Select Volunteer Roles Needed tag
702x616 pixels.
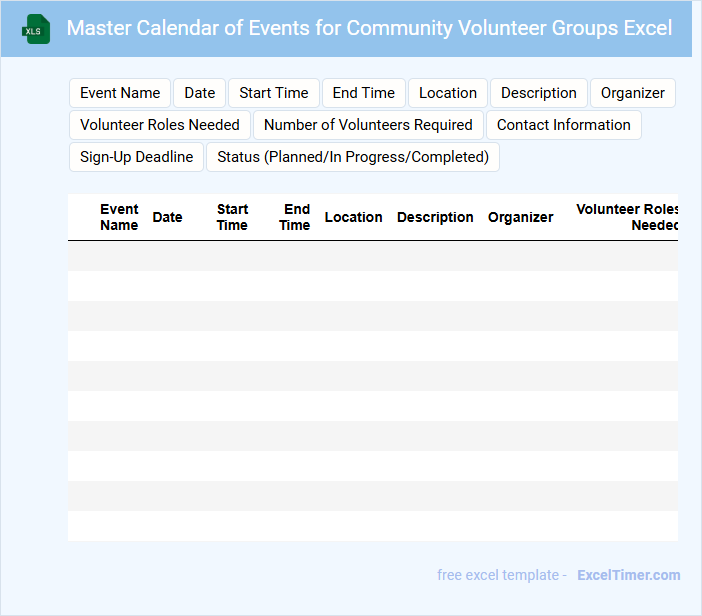click(160, 125)
